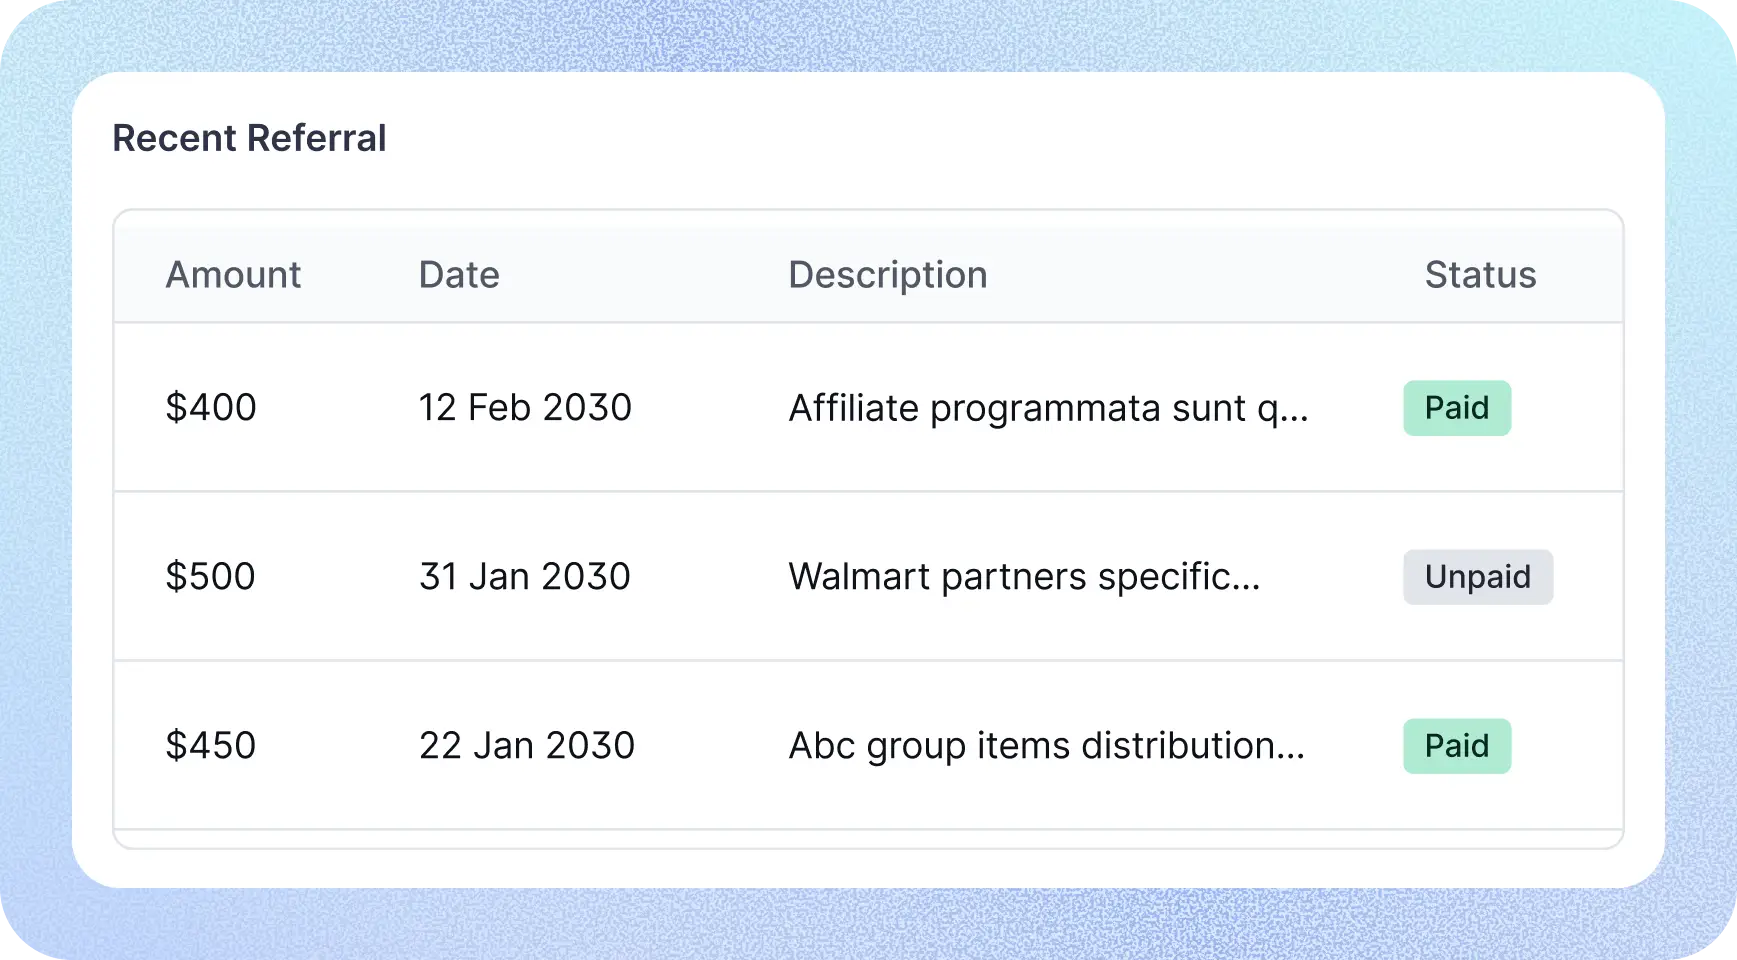Select the $500 amount cell

[x=211, y=576]
